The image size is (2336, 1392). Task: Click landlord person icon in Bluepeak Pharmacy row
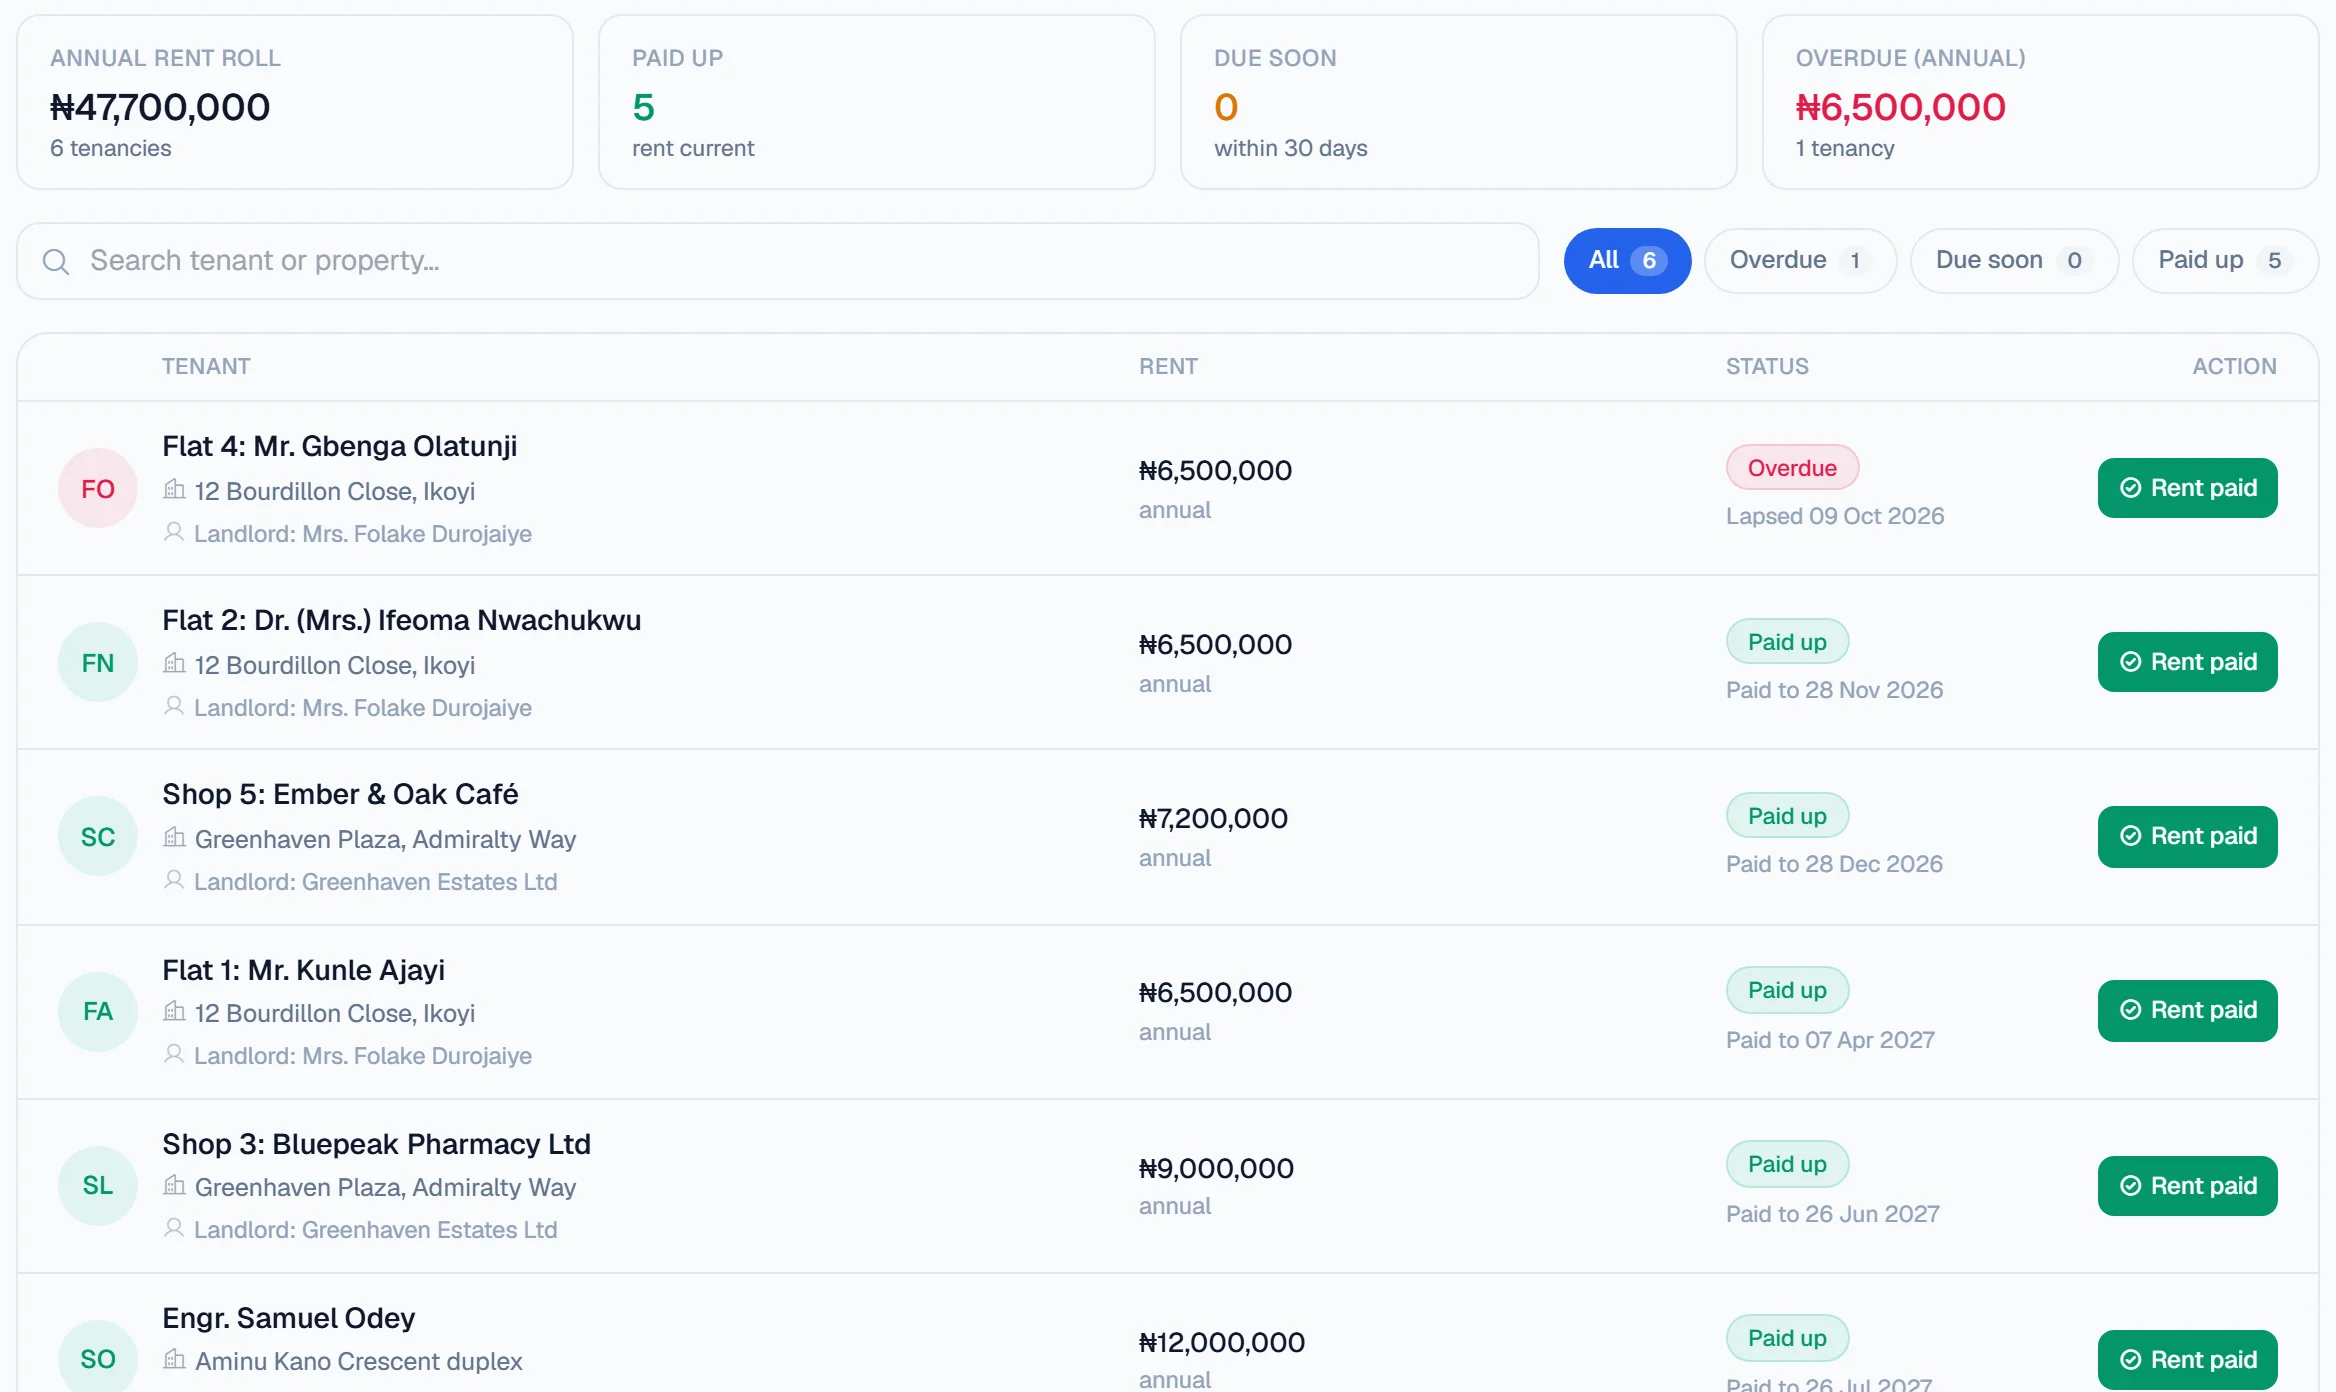click(174, 1228)
